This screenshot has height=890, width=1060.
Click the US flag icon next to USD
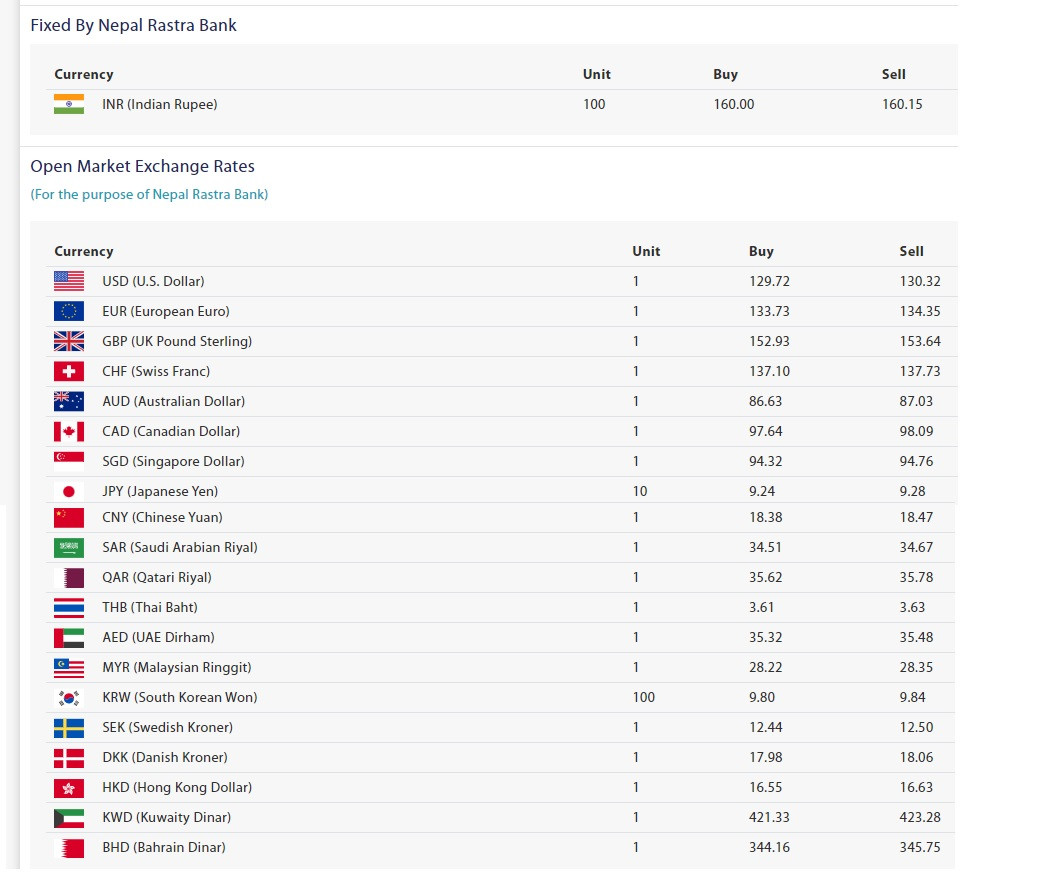[69, 281]
